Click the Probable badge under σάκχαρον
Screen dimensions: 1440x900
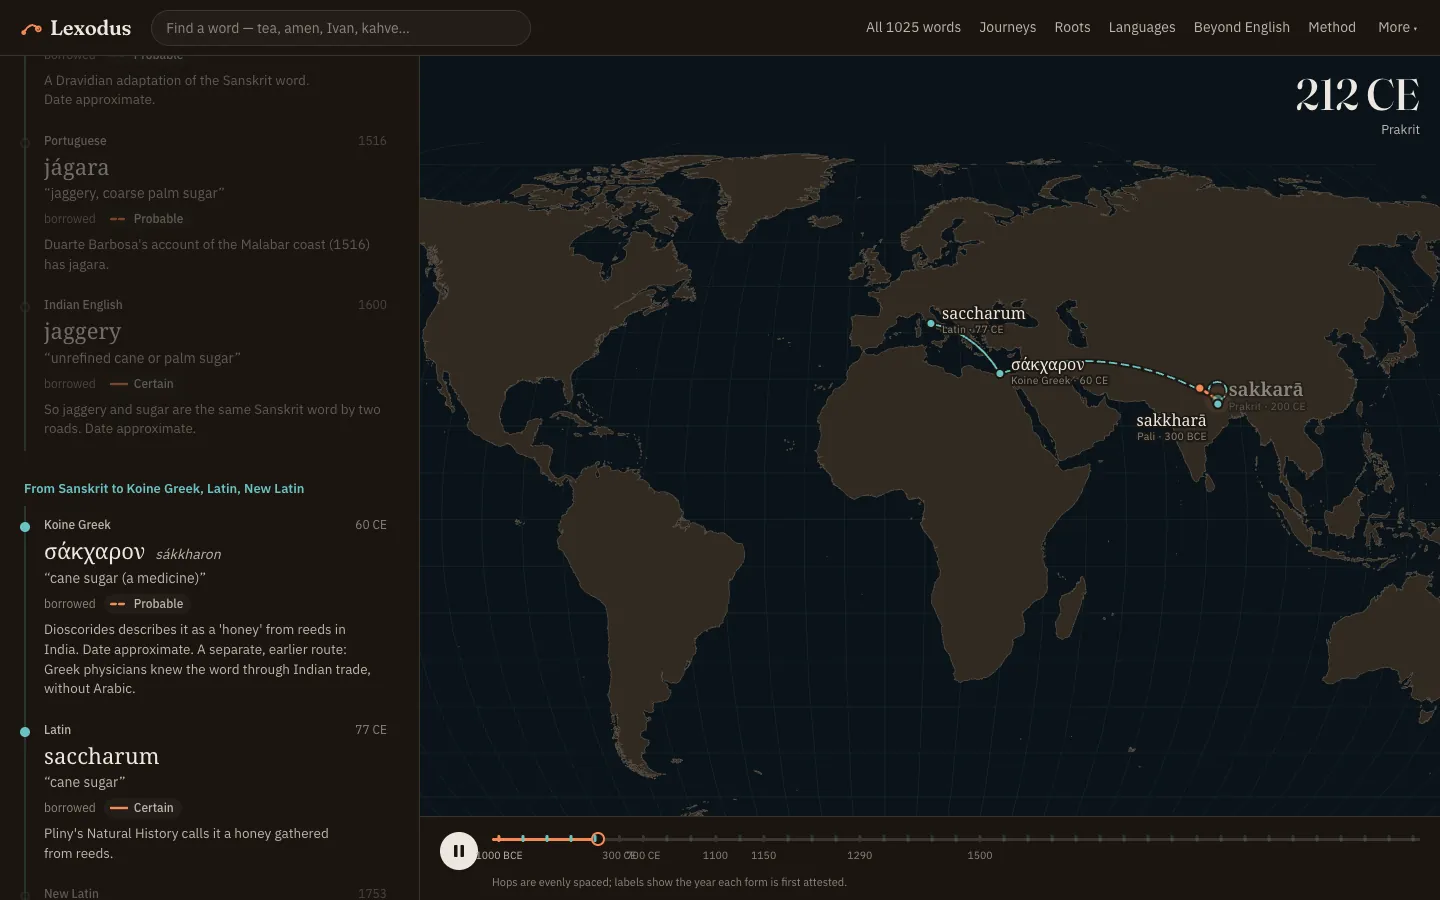tap(147, 604)
